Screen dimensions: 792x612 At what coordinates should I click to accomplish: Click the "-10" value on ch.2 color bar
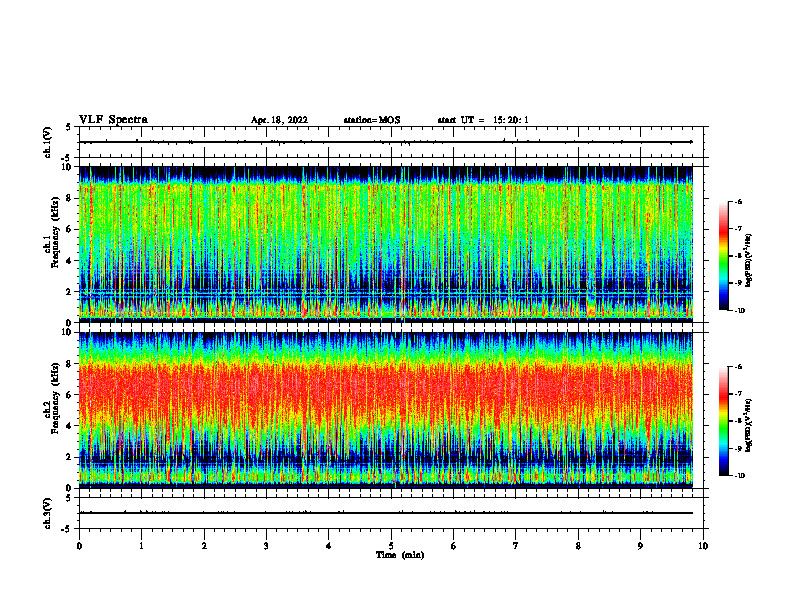tap(739, 476)
